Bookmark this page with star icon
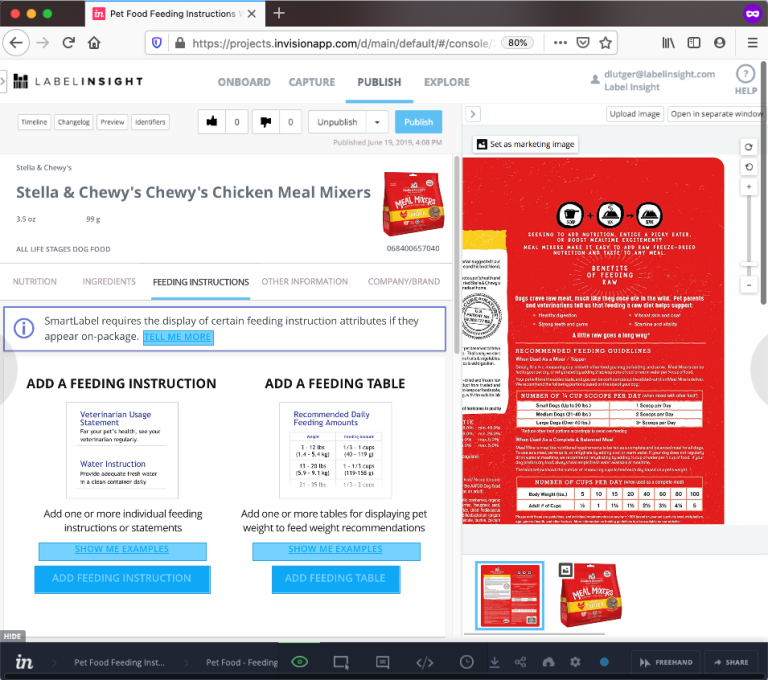This screenshot has height=680, width=768. point(605,43)
